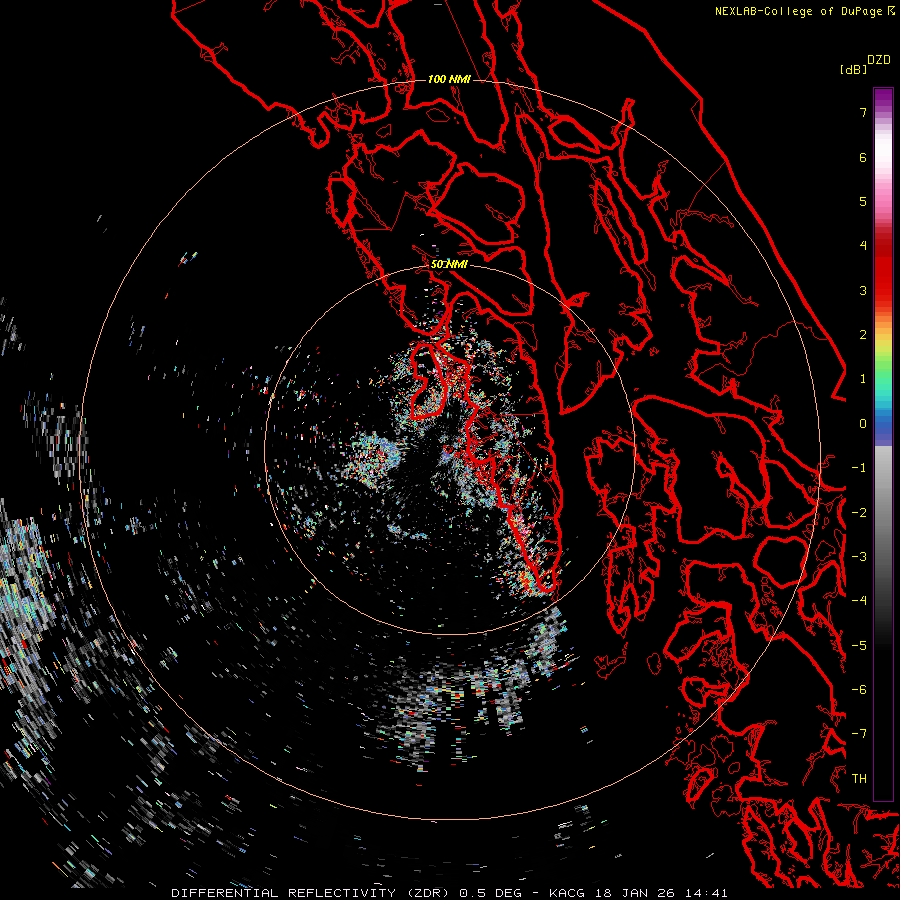The width and height of the screenshot is (900, 900).
Task: Click the -5 dB value on color scale
Action: tap(859, 646)
